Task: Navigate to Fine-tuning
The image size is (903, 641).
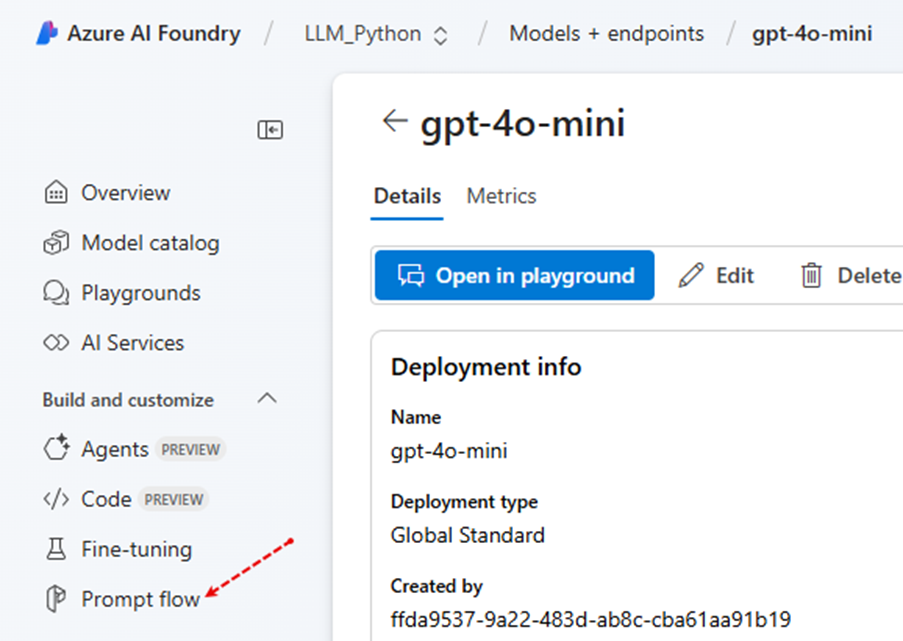Action: tap(136, 549)
